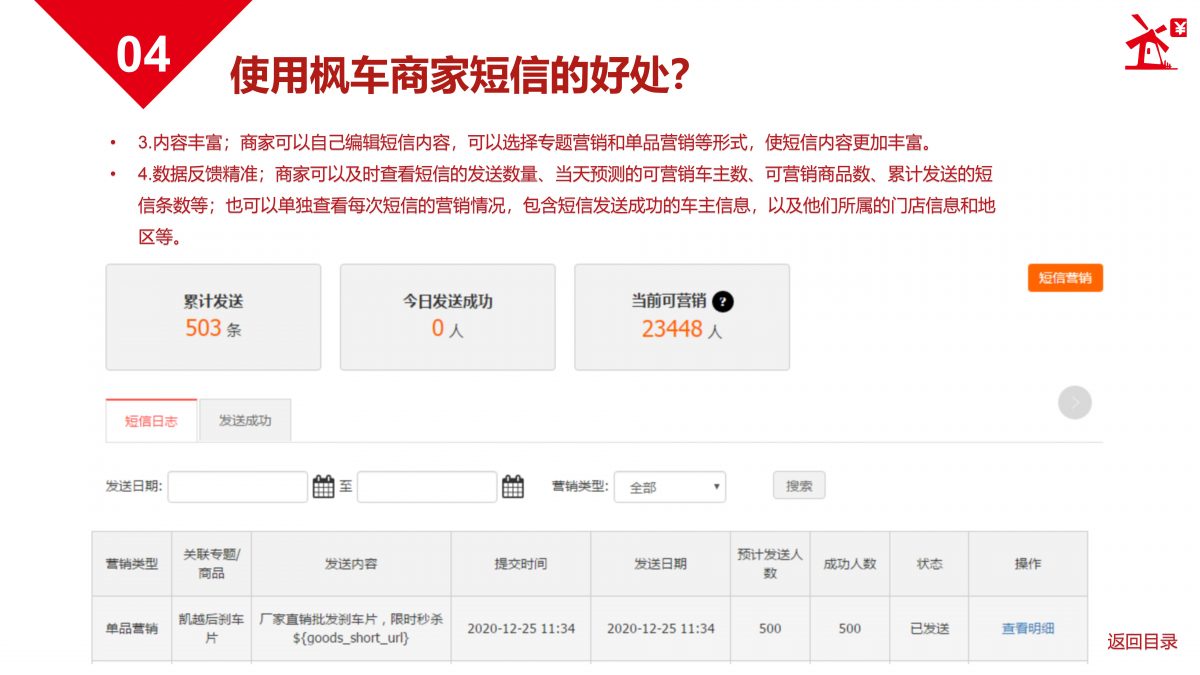Click the 状态 column header
This screenshot has height=675, width=1200.
[929, 564]
